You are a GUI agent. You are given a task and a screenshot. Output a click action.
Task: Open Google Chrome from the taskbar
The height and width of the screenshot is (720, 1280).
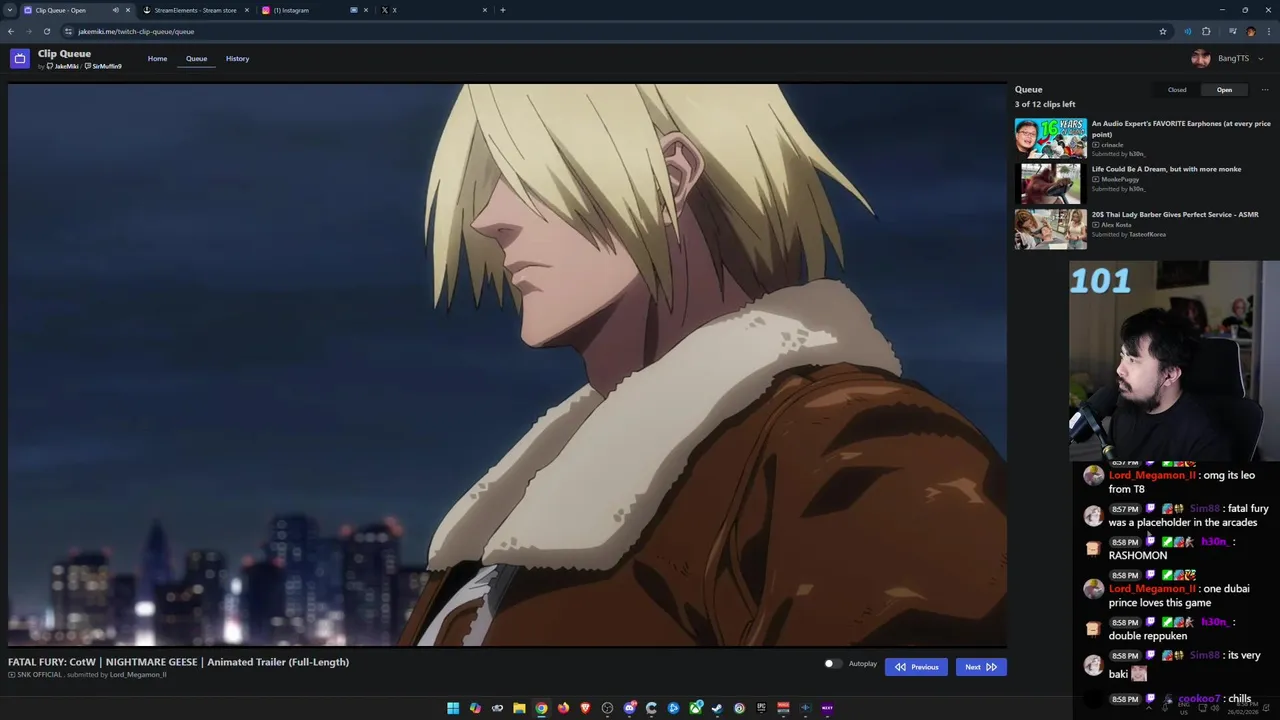(x=541, y=708)
